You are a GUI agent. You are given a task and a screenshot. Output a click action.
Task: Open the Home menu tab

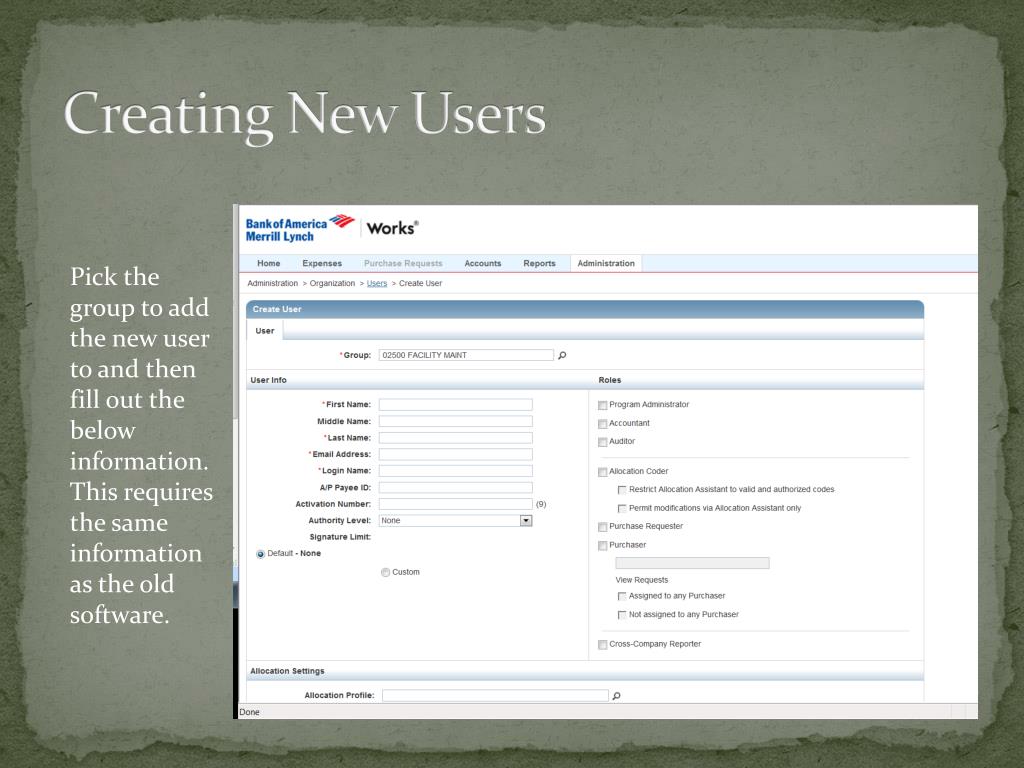[x=268, y=263]
